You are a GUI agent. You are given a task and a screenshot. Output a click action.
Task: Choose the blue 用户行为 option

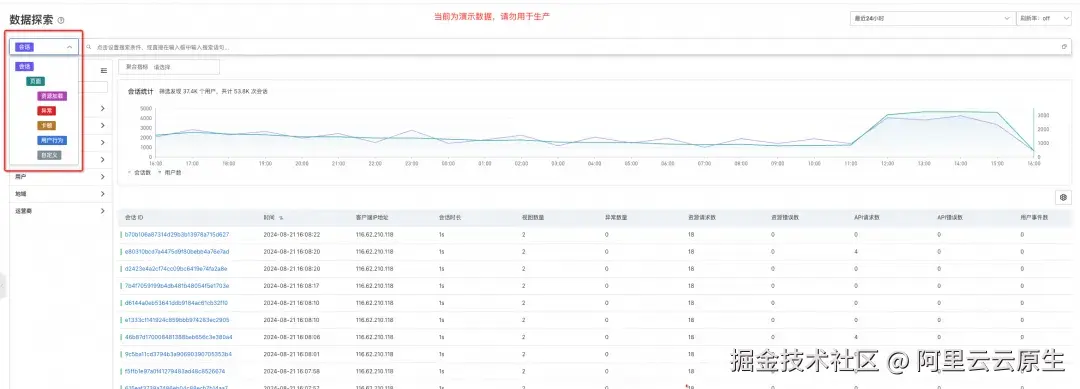pos(52,140)
